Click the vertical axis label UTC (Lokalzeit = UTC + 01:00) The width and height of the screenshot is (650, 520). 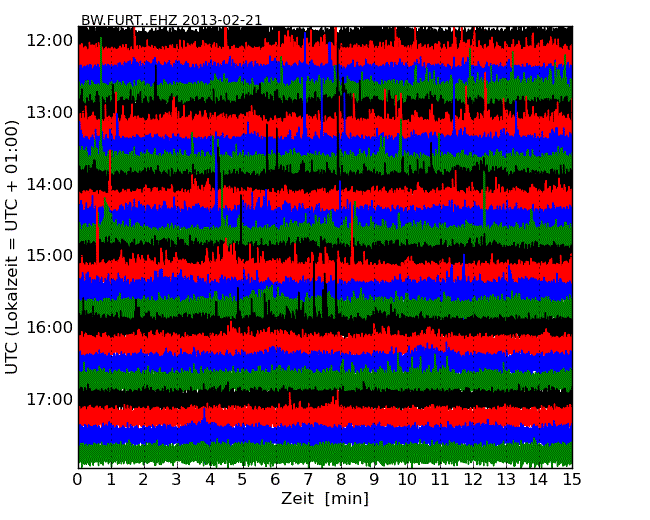click(12, 247)
